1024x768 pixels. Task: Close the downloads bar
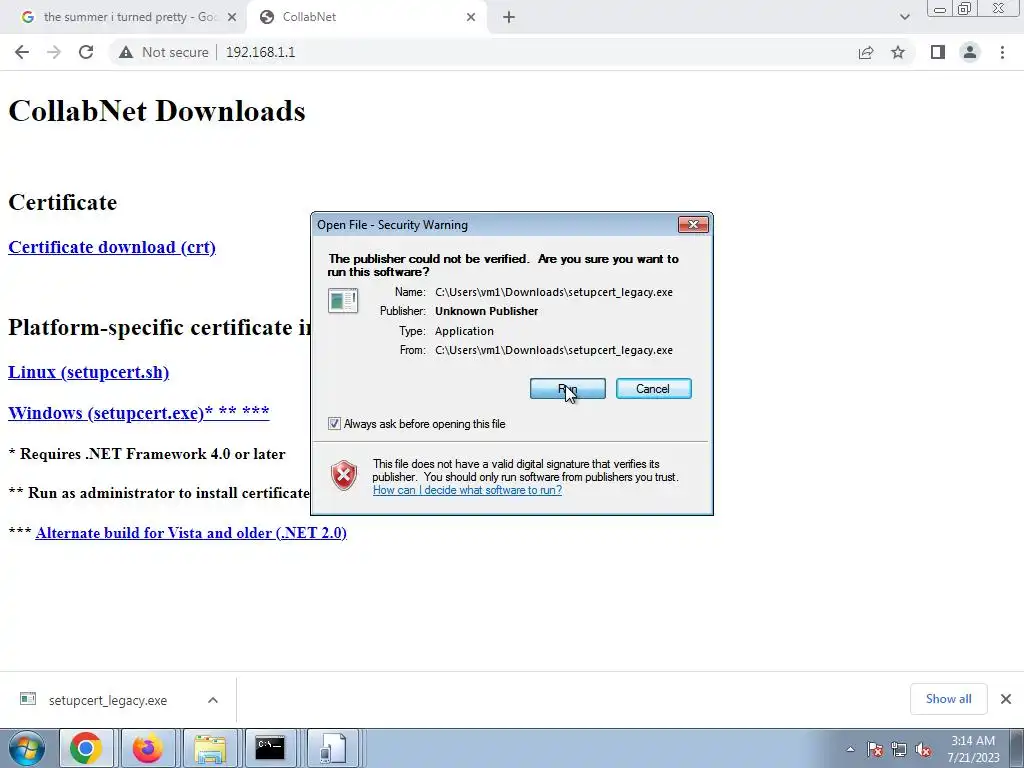coord(1006,699)
